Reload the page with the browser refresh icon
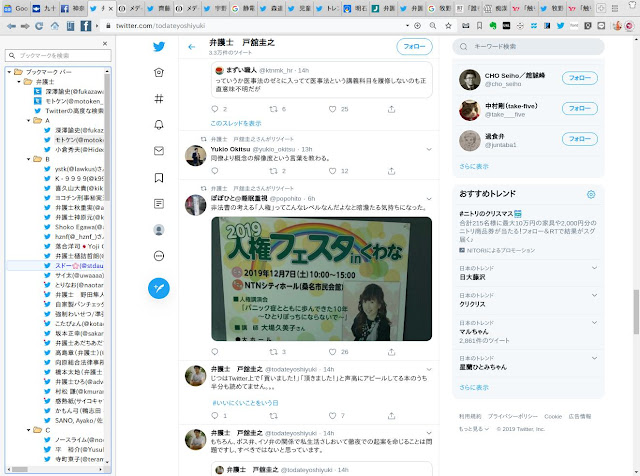 tap(39, 26)
